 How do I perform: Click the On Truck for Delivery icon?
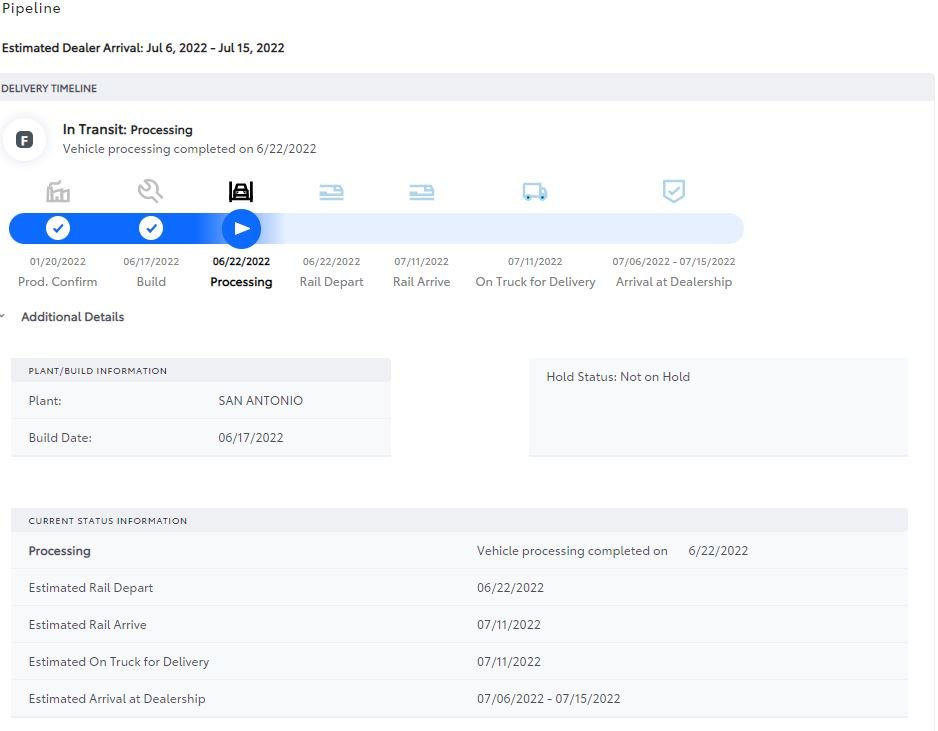tap(535, 192)
